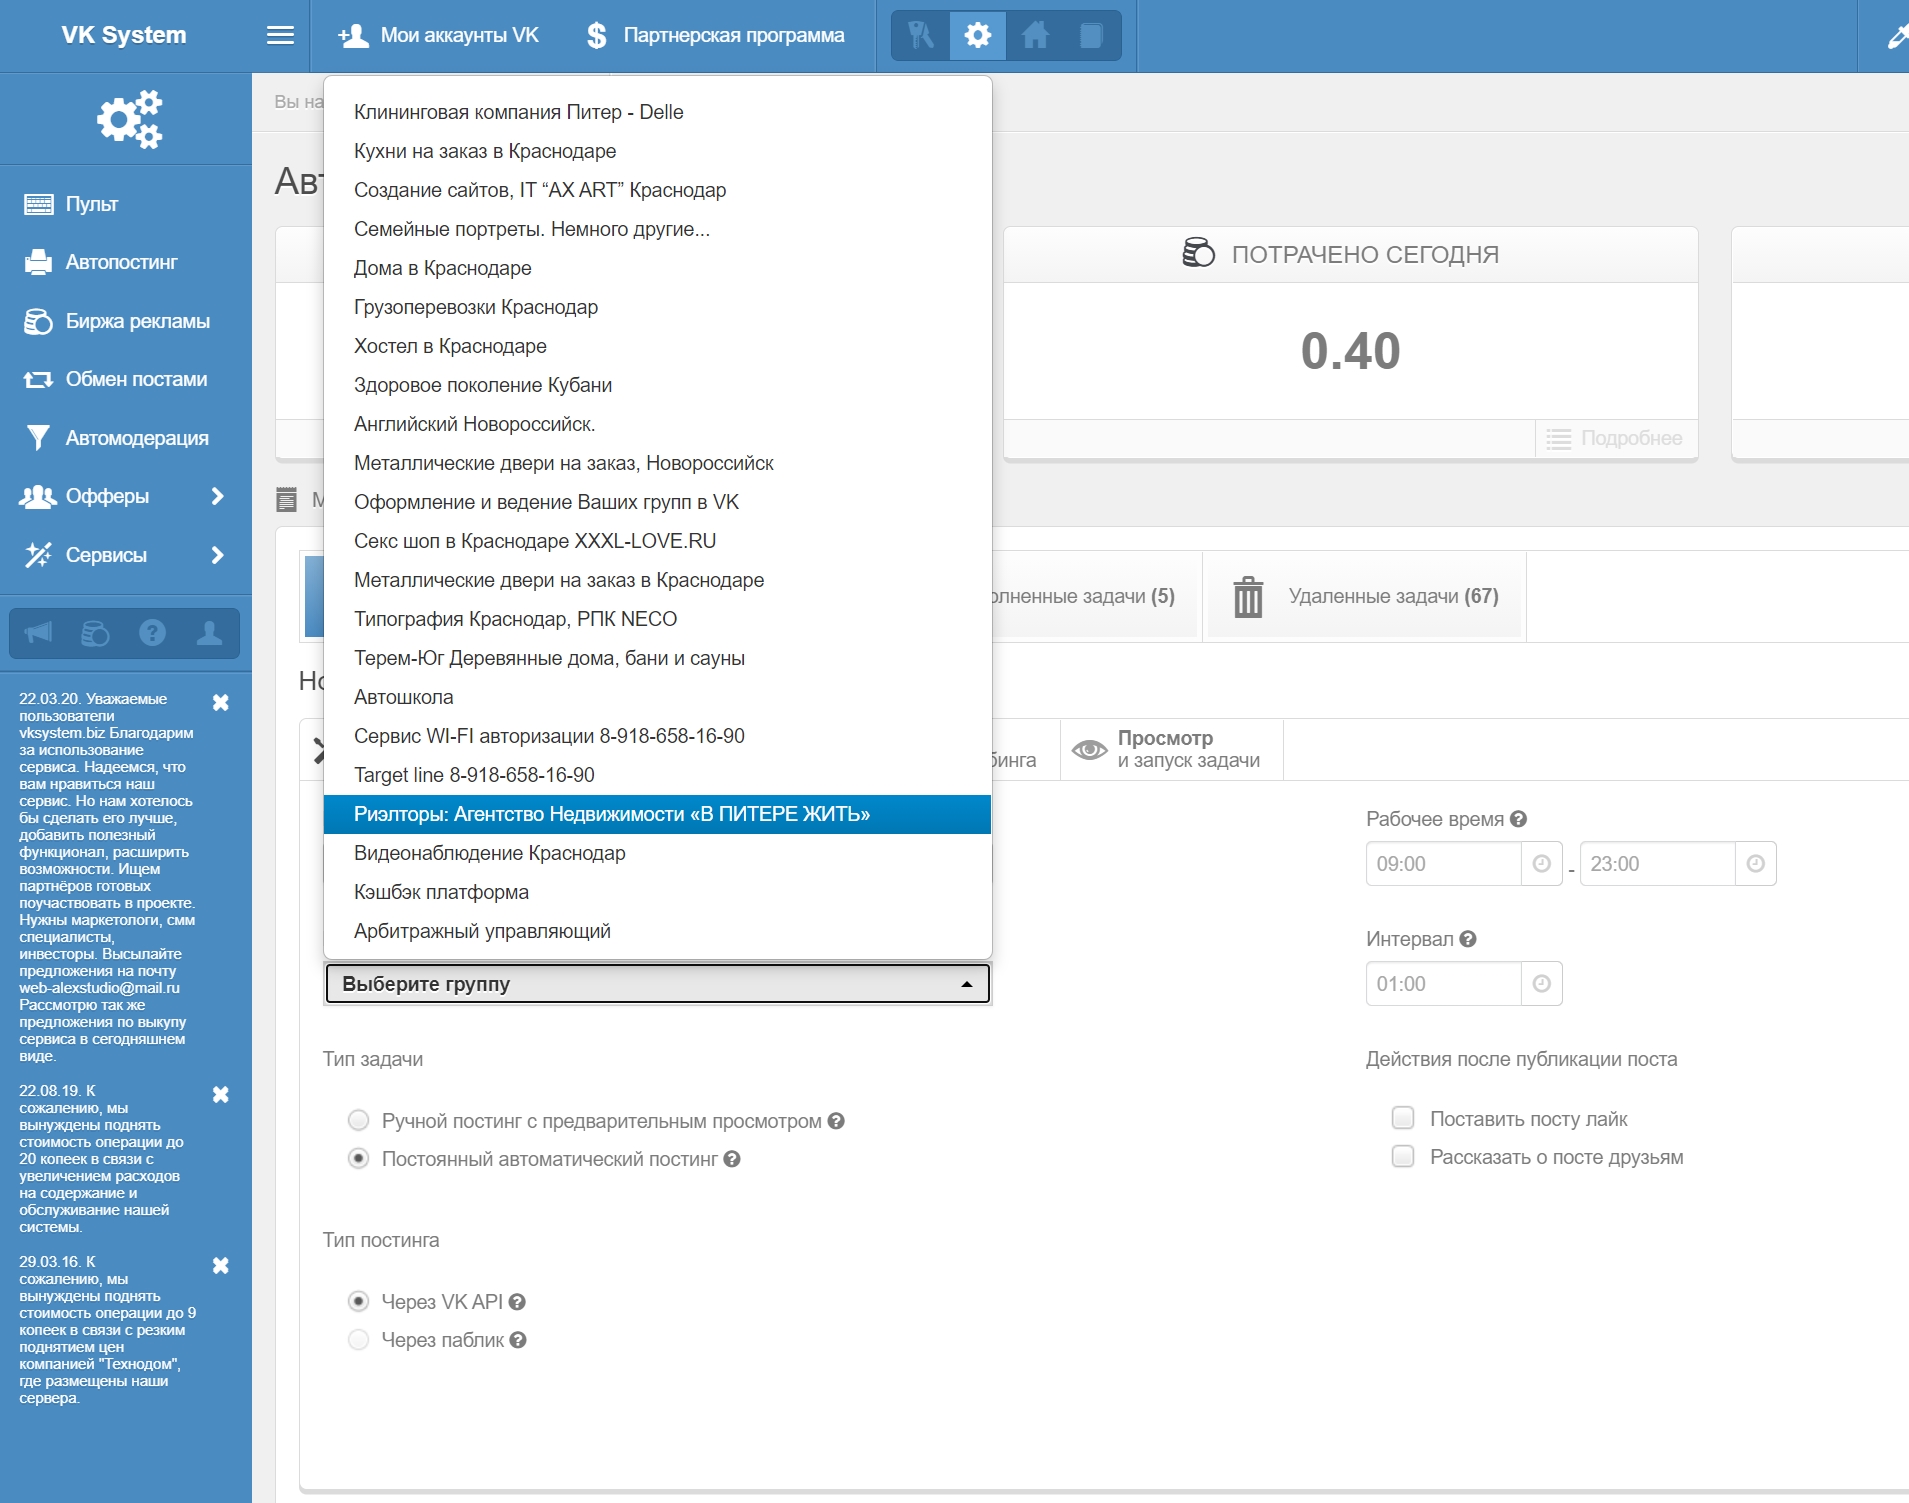Image resolution: width=1909 pixels, height=1503 pixels.
Task: Enable Поставить посту лайк checkbox
Action: (1403, 1118)
